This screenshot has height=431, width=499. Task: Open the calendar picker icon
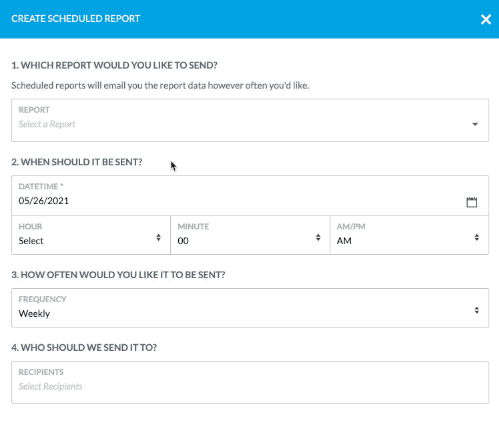pos(471,202)
